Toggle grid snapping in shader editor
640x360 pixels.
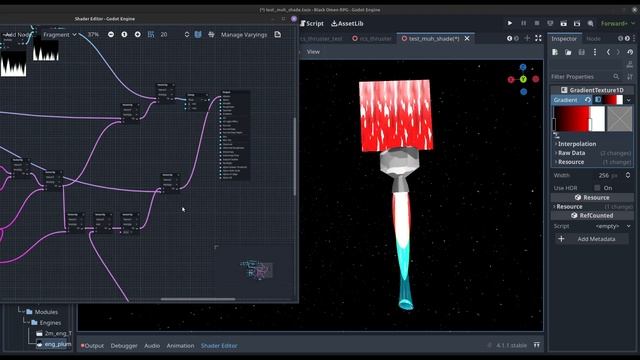[151, 35]
